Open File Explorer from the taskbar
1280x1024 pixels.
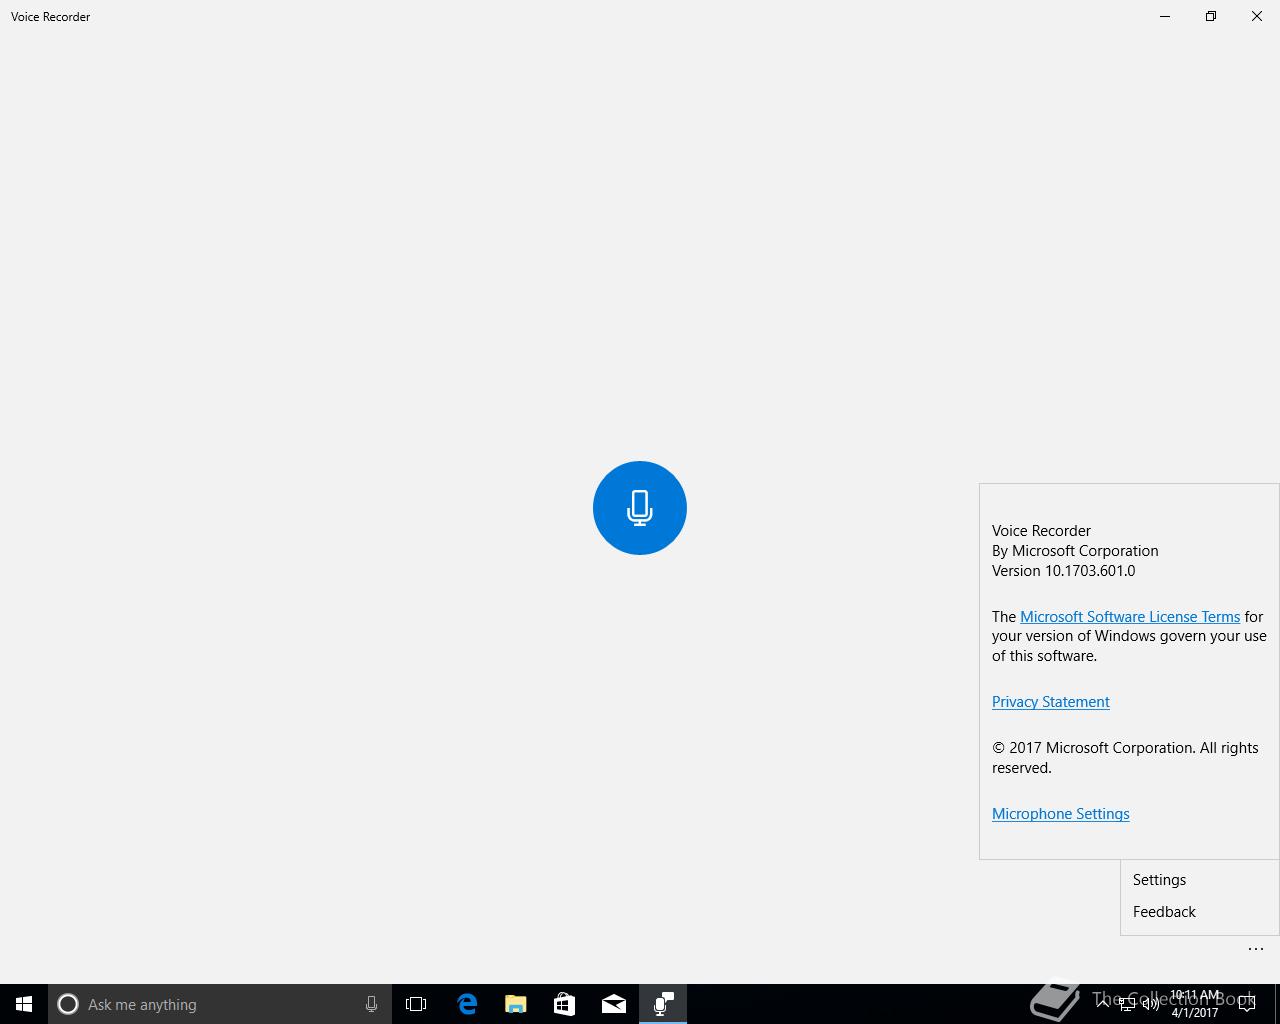point(516,1004)
